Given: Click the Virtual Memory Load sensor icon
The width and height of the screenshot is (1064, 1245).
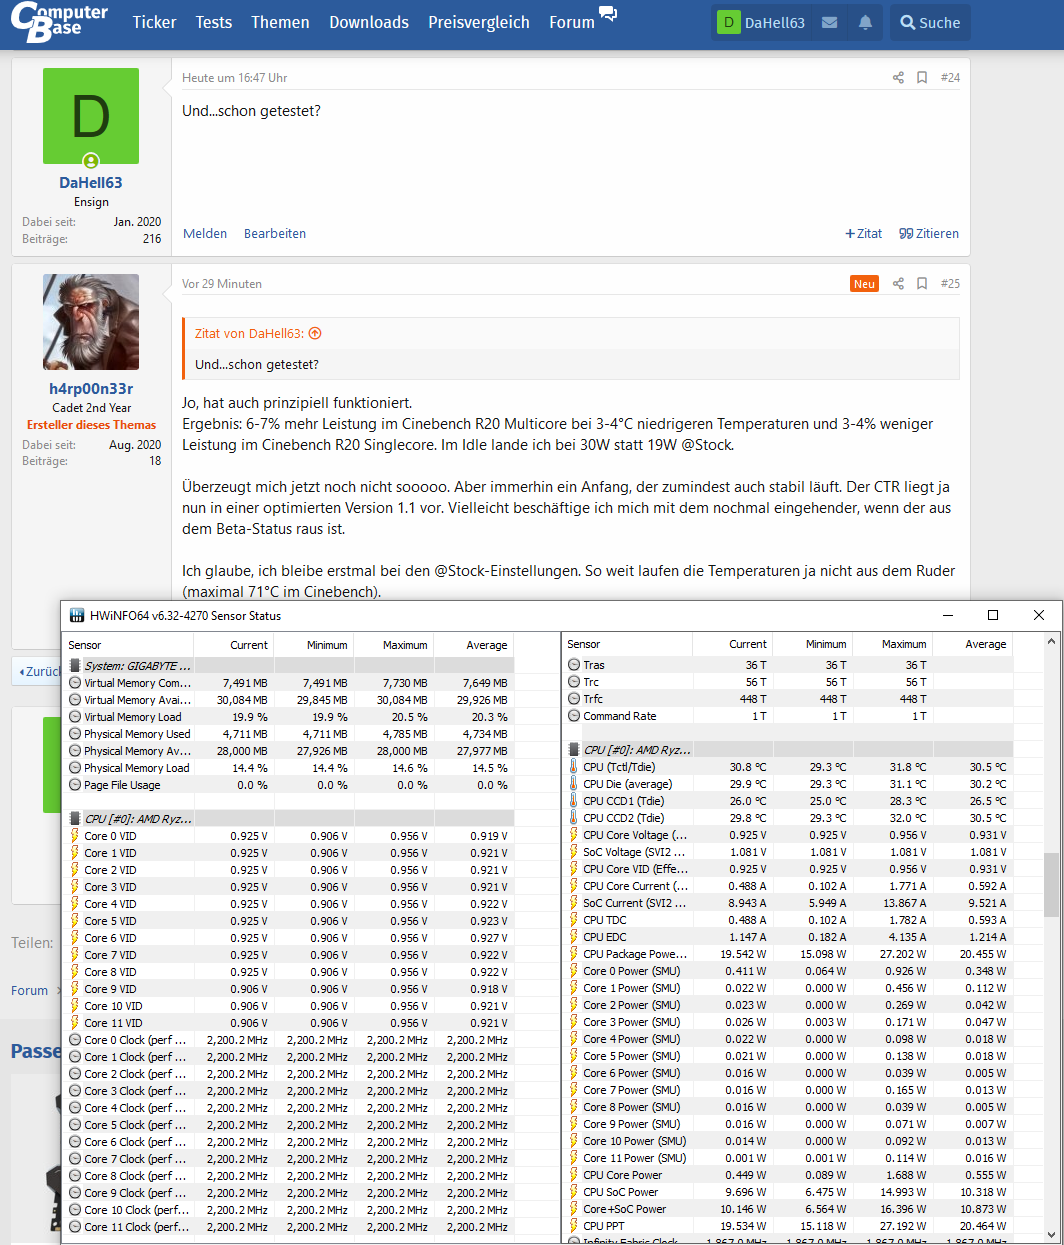Looking at the screenshot, I should tap(75, 717).
